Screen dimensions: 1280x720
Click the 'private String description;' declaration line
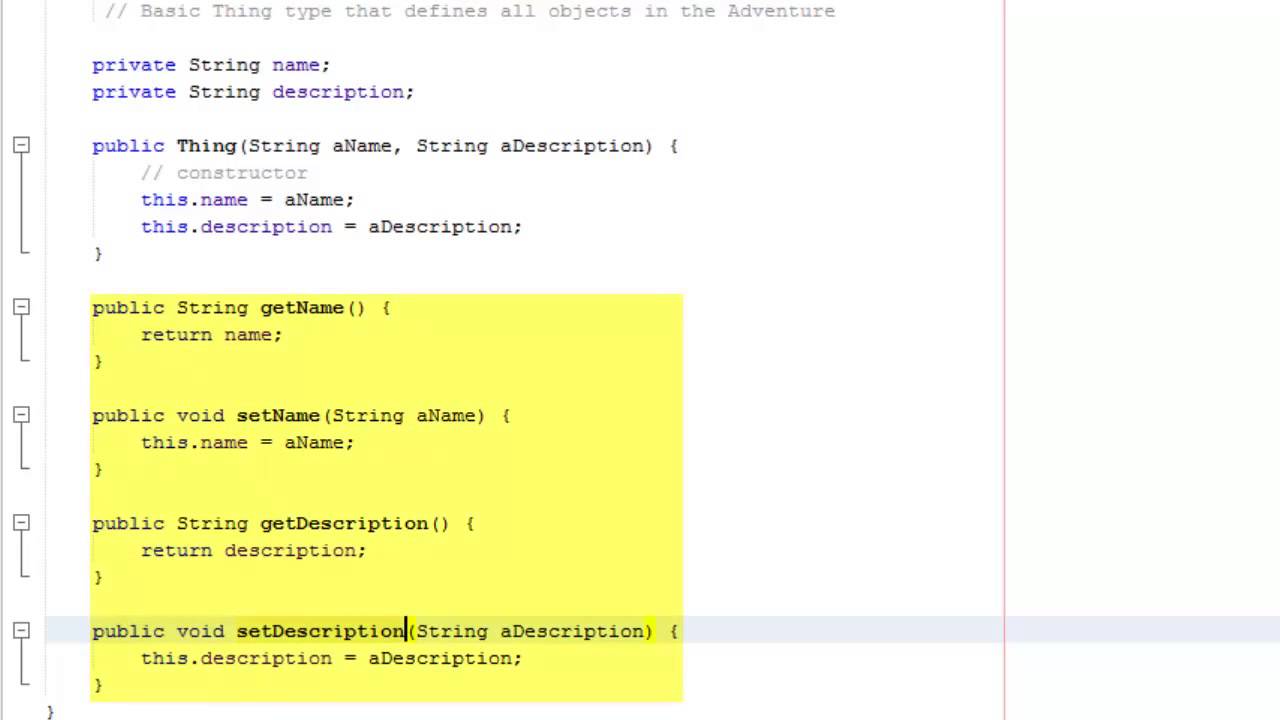(x=253, y=92)
